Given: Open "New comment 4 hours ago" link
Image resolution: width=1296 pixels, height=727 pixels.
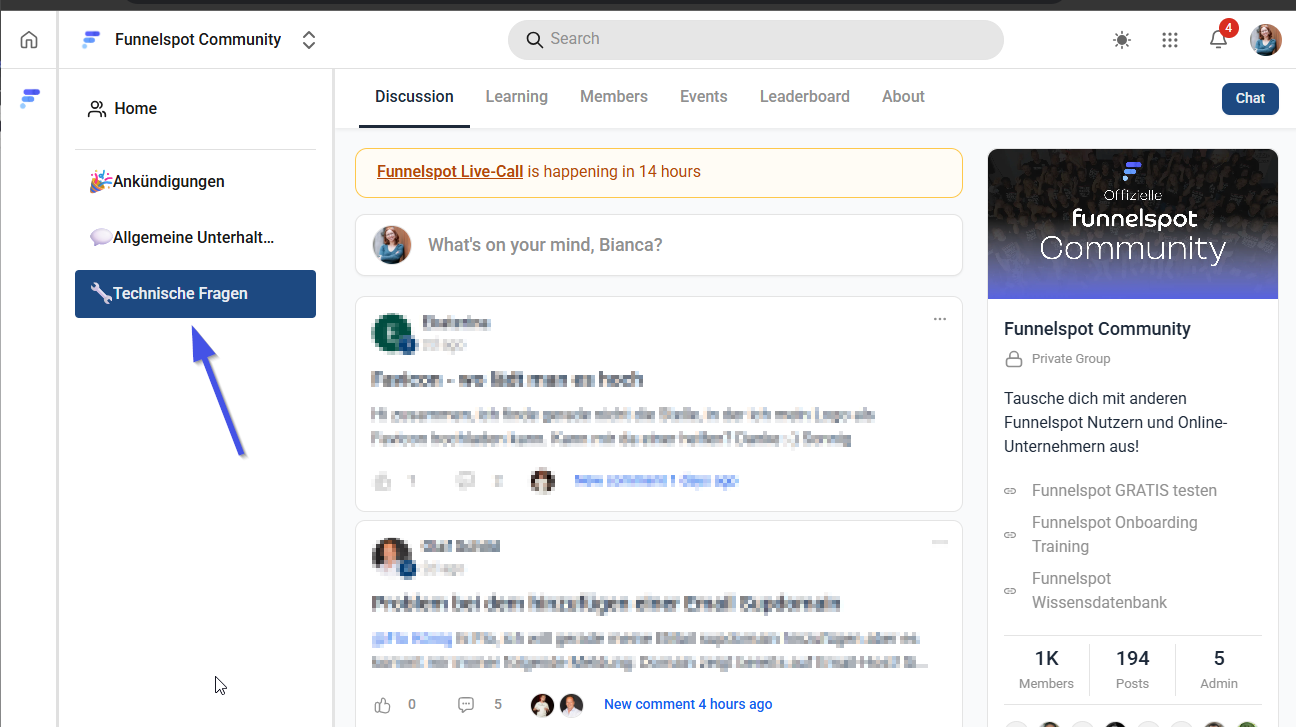Looking at the screenshot, I should pyautogui.click(x=688, y=705).
